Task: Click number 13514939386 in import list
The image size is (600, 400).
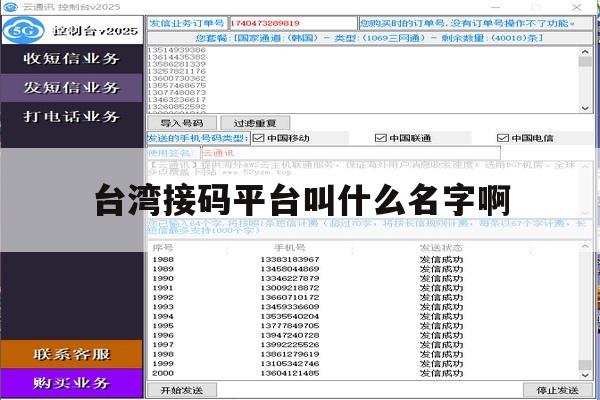Action: coord(176,50)
